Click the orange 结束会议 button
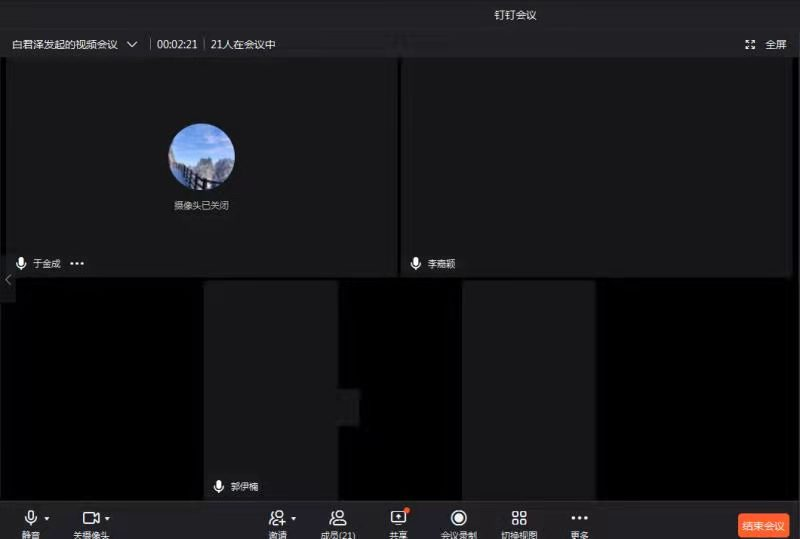This screenshot has height=539, width=800. (x=764, y=526)
